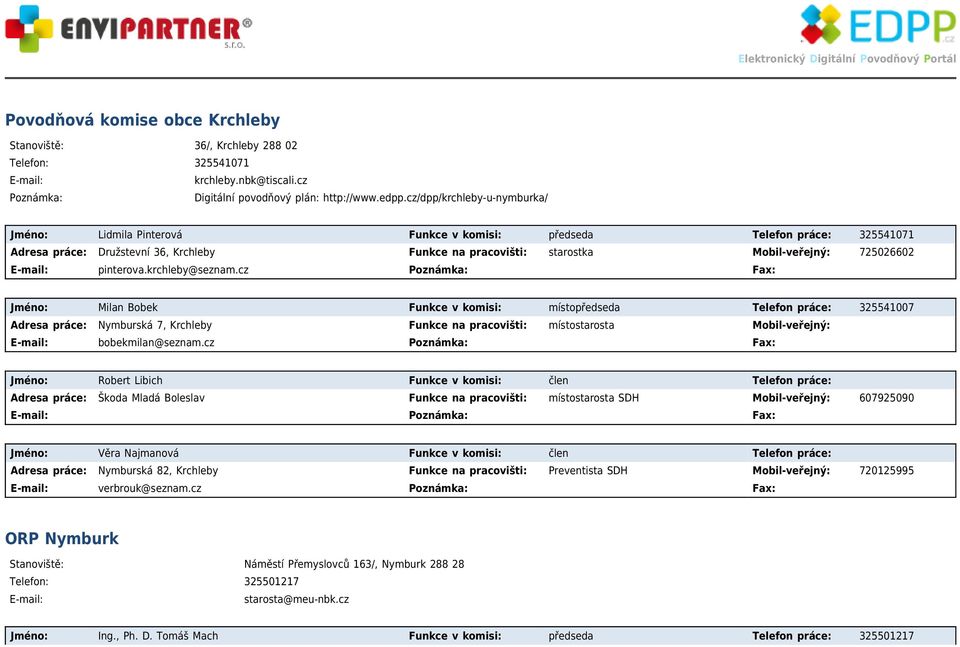Click the verbrouk@seznam.cz email
Image resolution: width=960 pixels, height=647 pixels.
click(x=149, y=488)
